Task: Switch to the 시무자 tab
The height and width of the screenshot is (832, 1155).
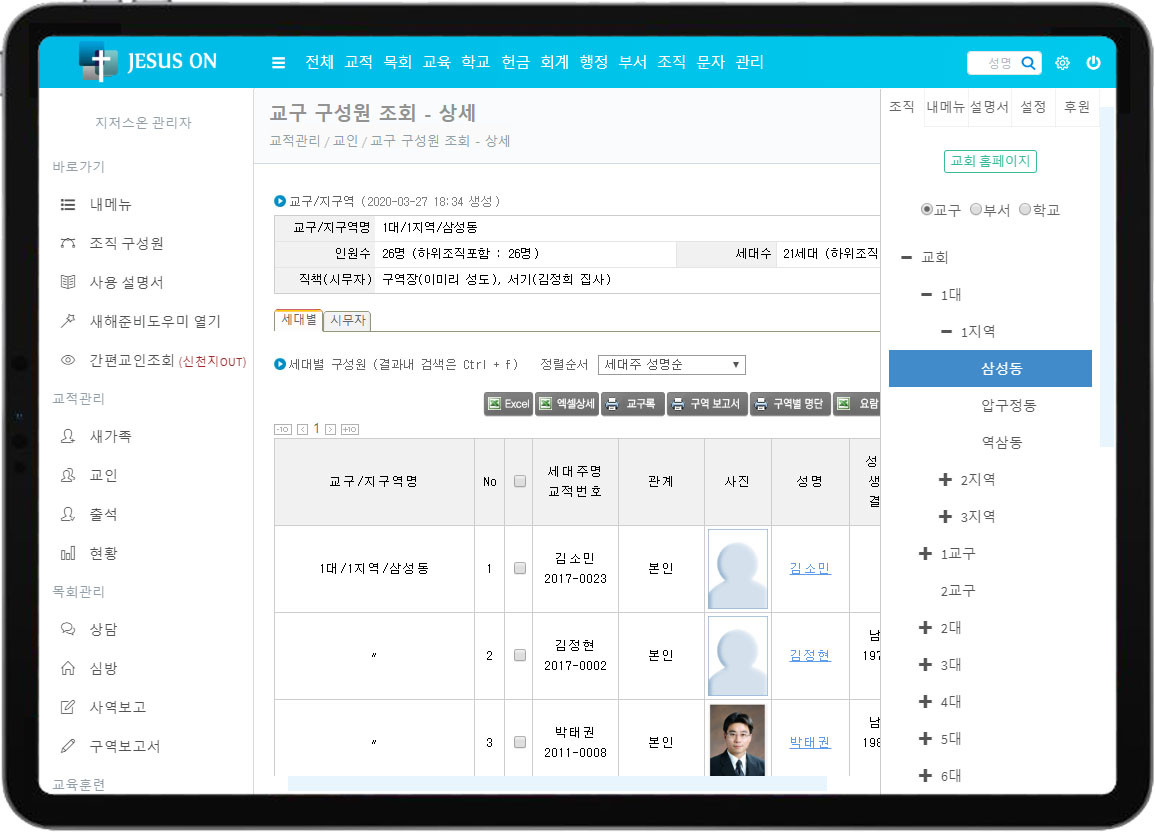Action: (x=348, y=320)
